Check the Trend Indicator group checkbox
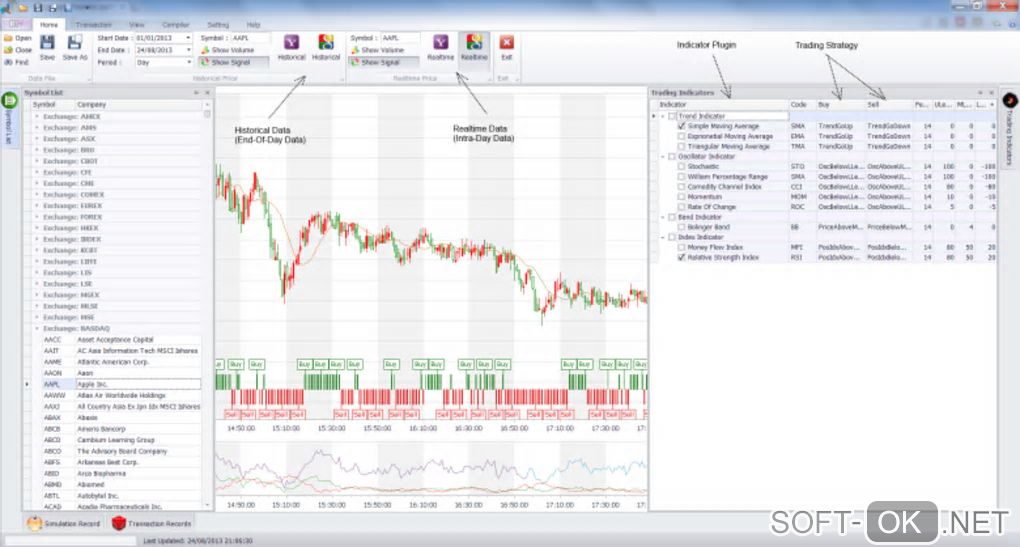 (673, 116)
